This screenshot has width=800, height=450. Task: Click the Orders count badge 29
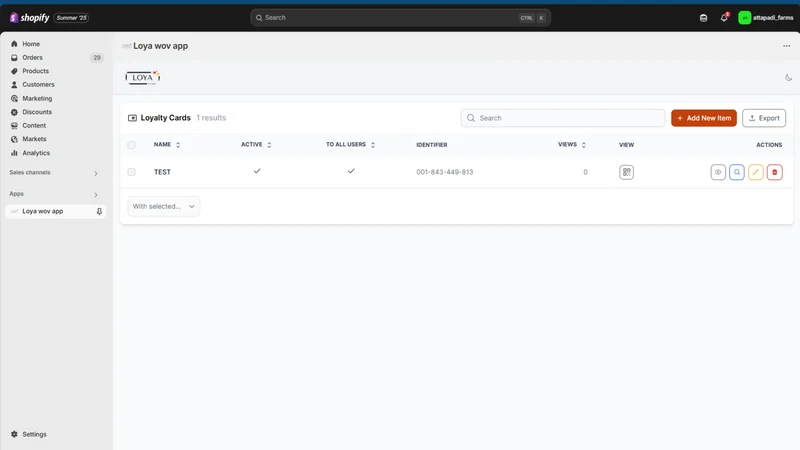(x=97, y=58)
